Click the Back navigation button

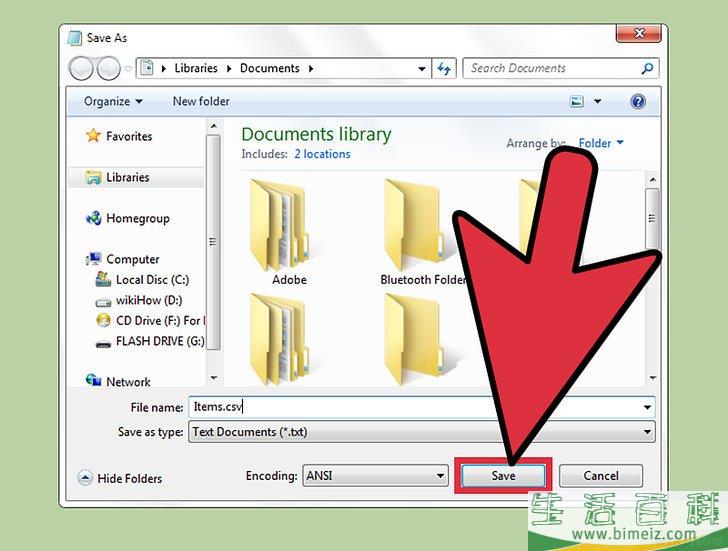81,69
